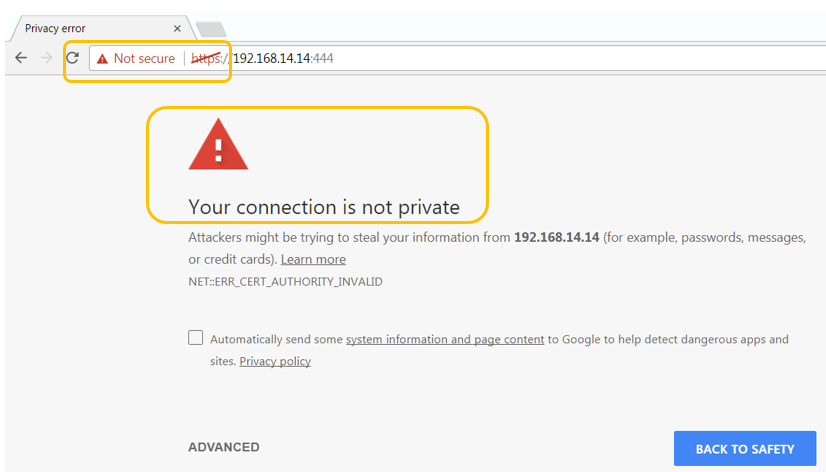826x472 pixels.
Task: Click the NET::ERR_CERT_AUTHORITY_INVALID error code
Action: (285, 281)
